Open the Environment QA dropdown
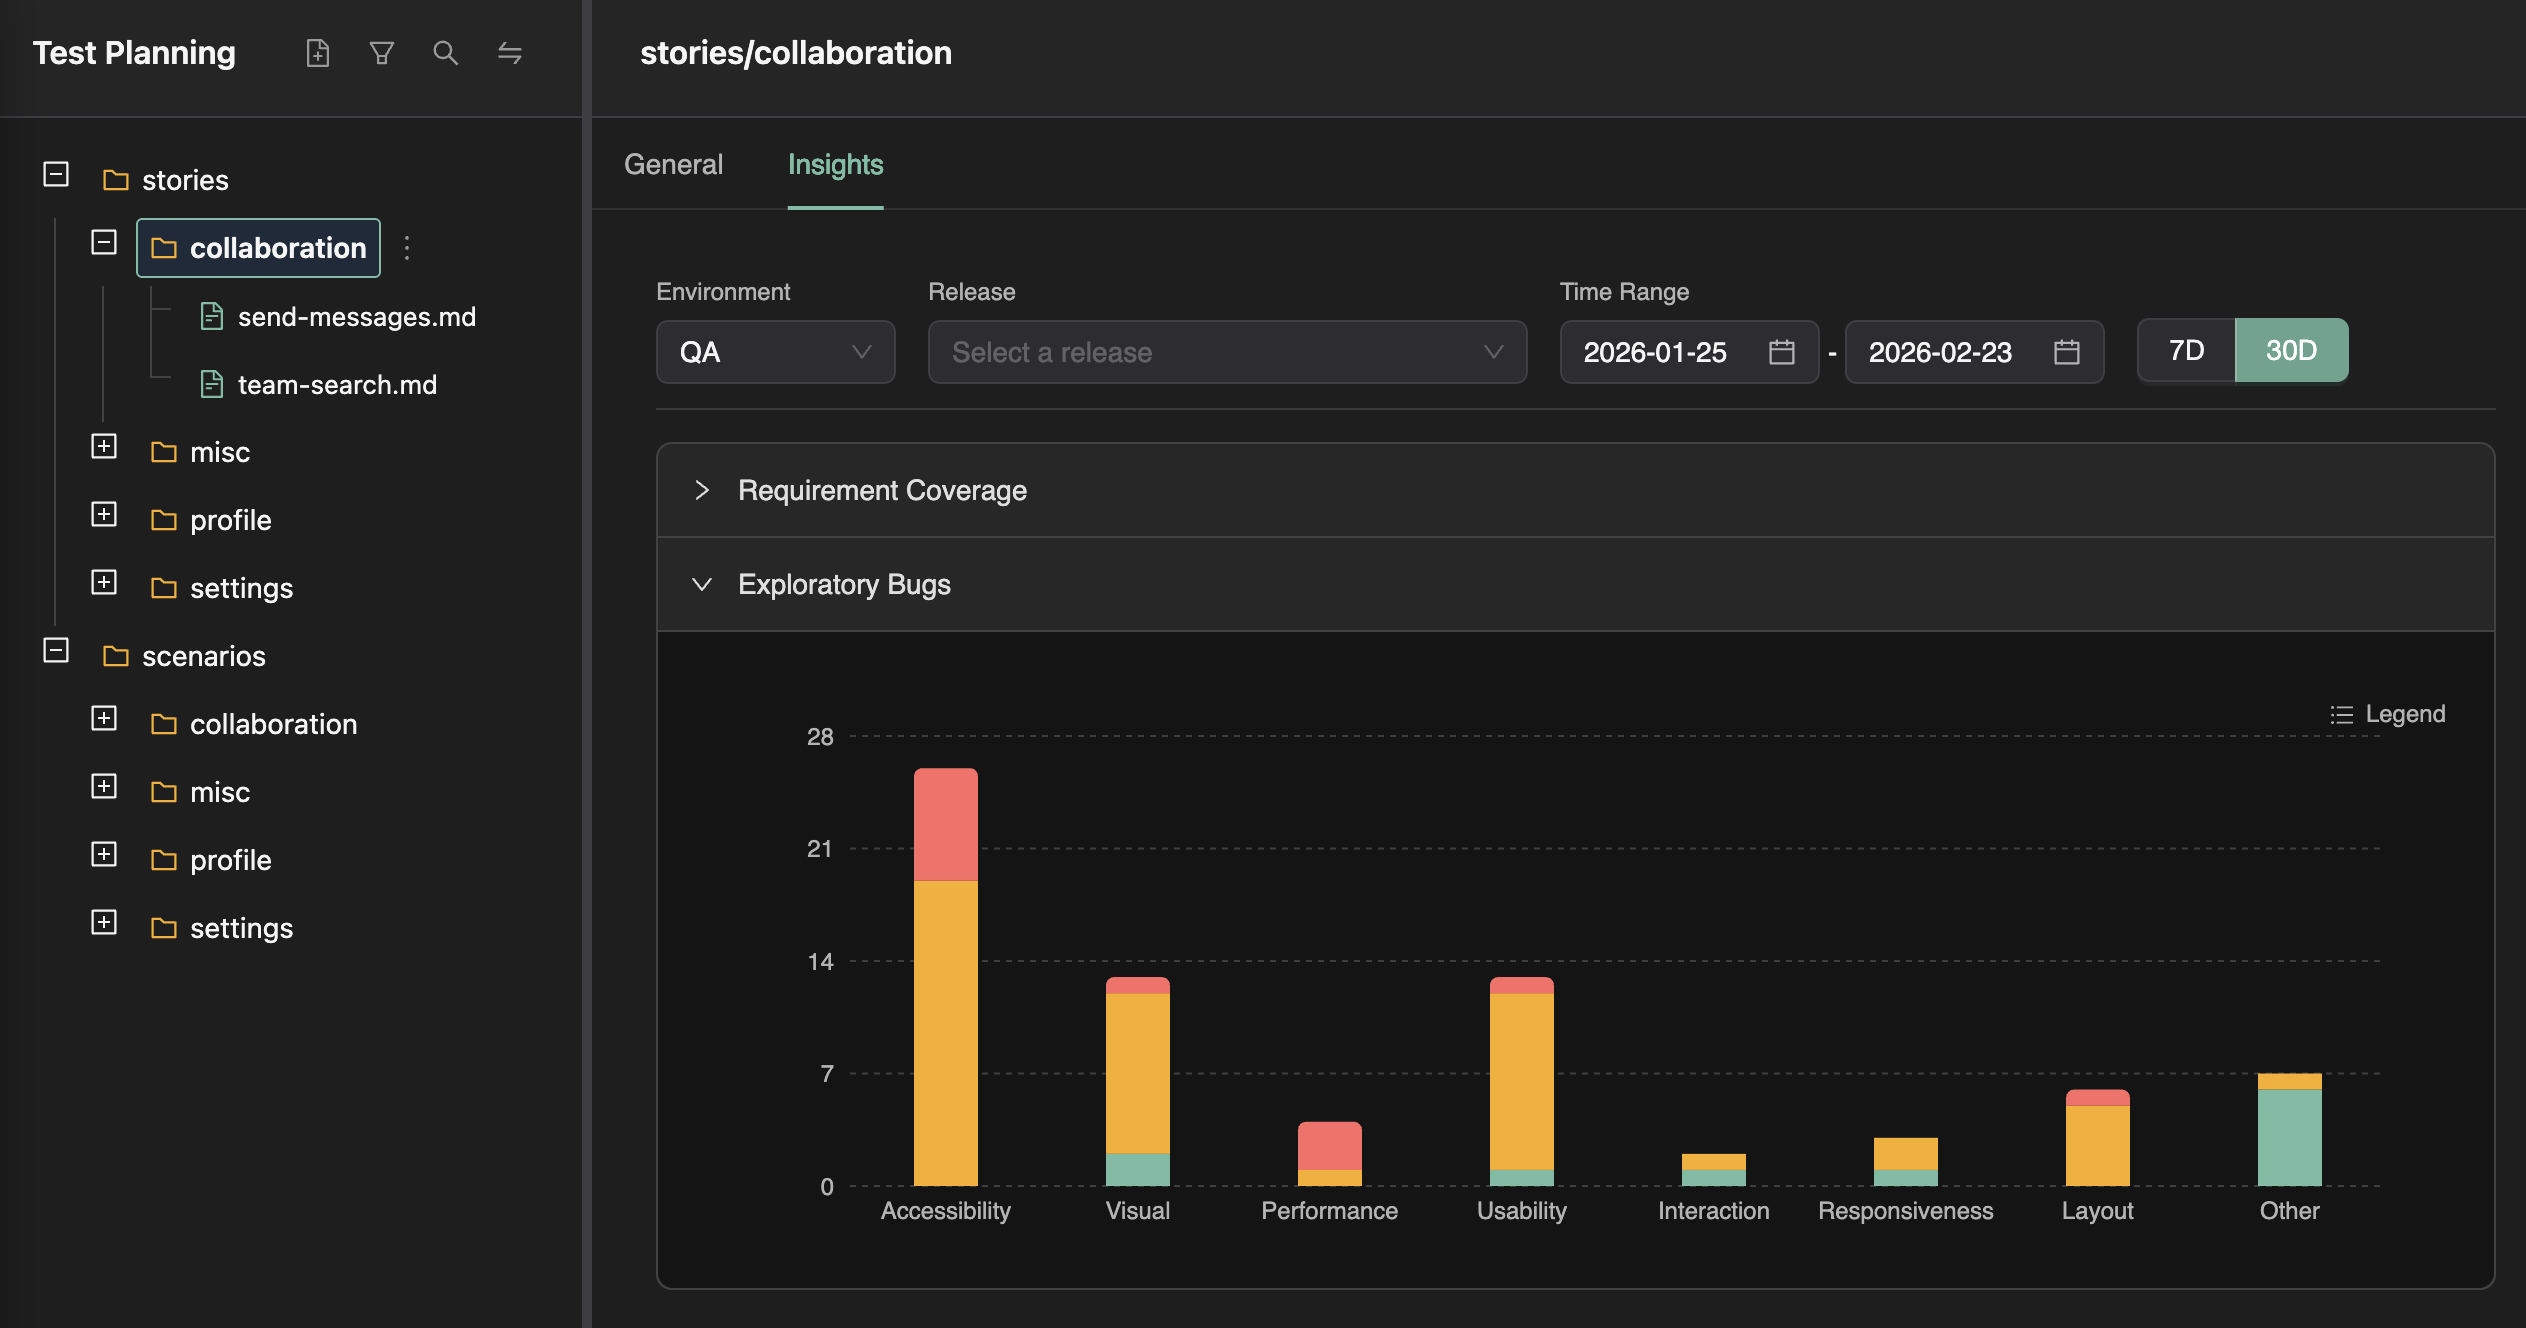Screen dimensions: 2526x1328 [x=775, y=352]
